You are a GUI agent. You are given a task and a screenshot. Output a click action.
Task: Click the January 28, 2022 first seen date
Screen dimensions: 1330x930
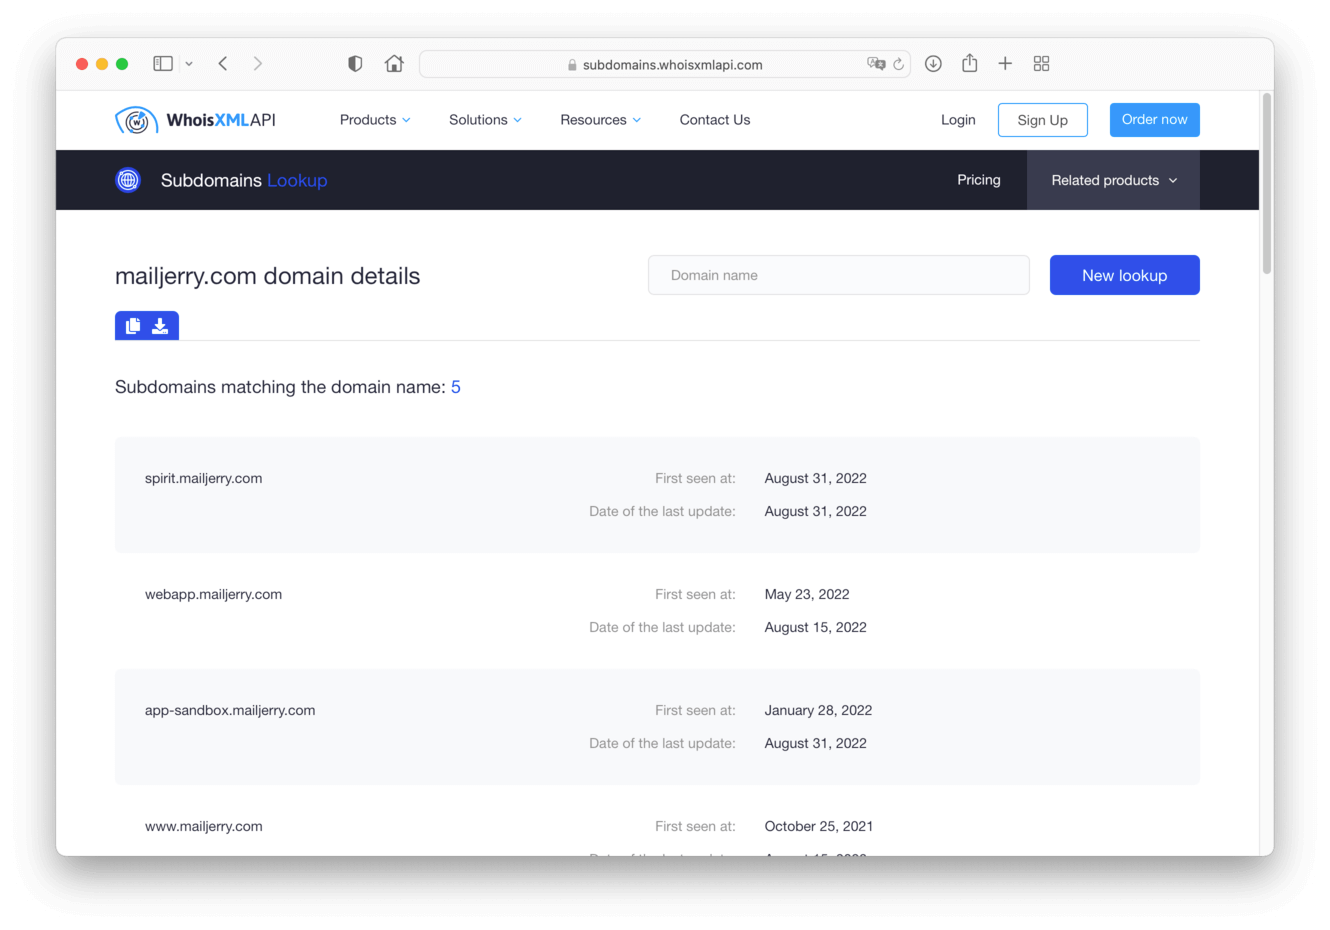818,710
